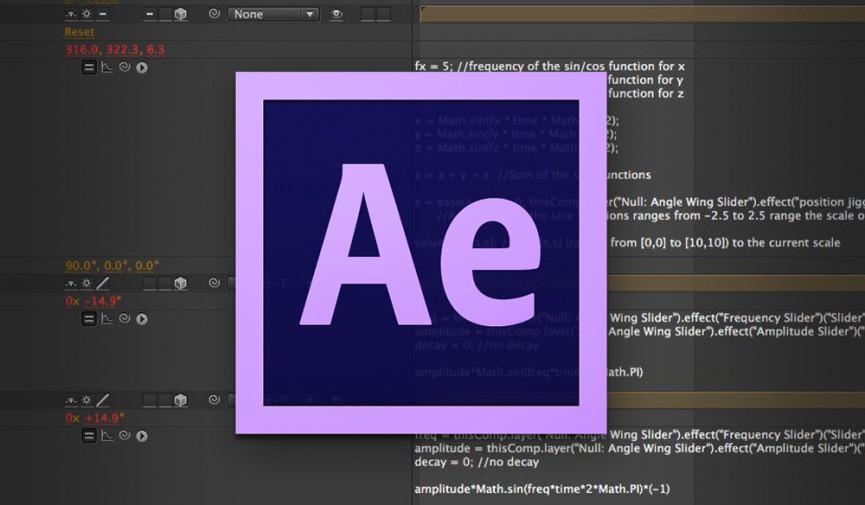Click the dash quality switch in None parent row
The height and width of the screenshot is (505, 865).
(x=103, y=14)
